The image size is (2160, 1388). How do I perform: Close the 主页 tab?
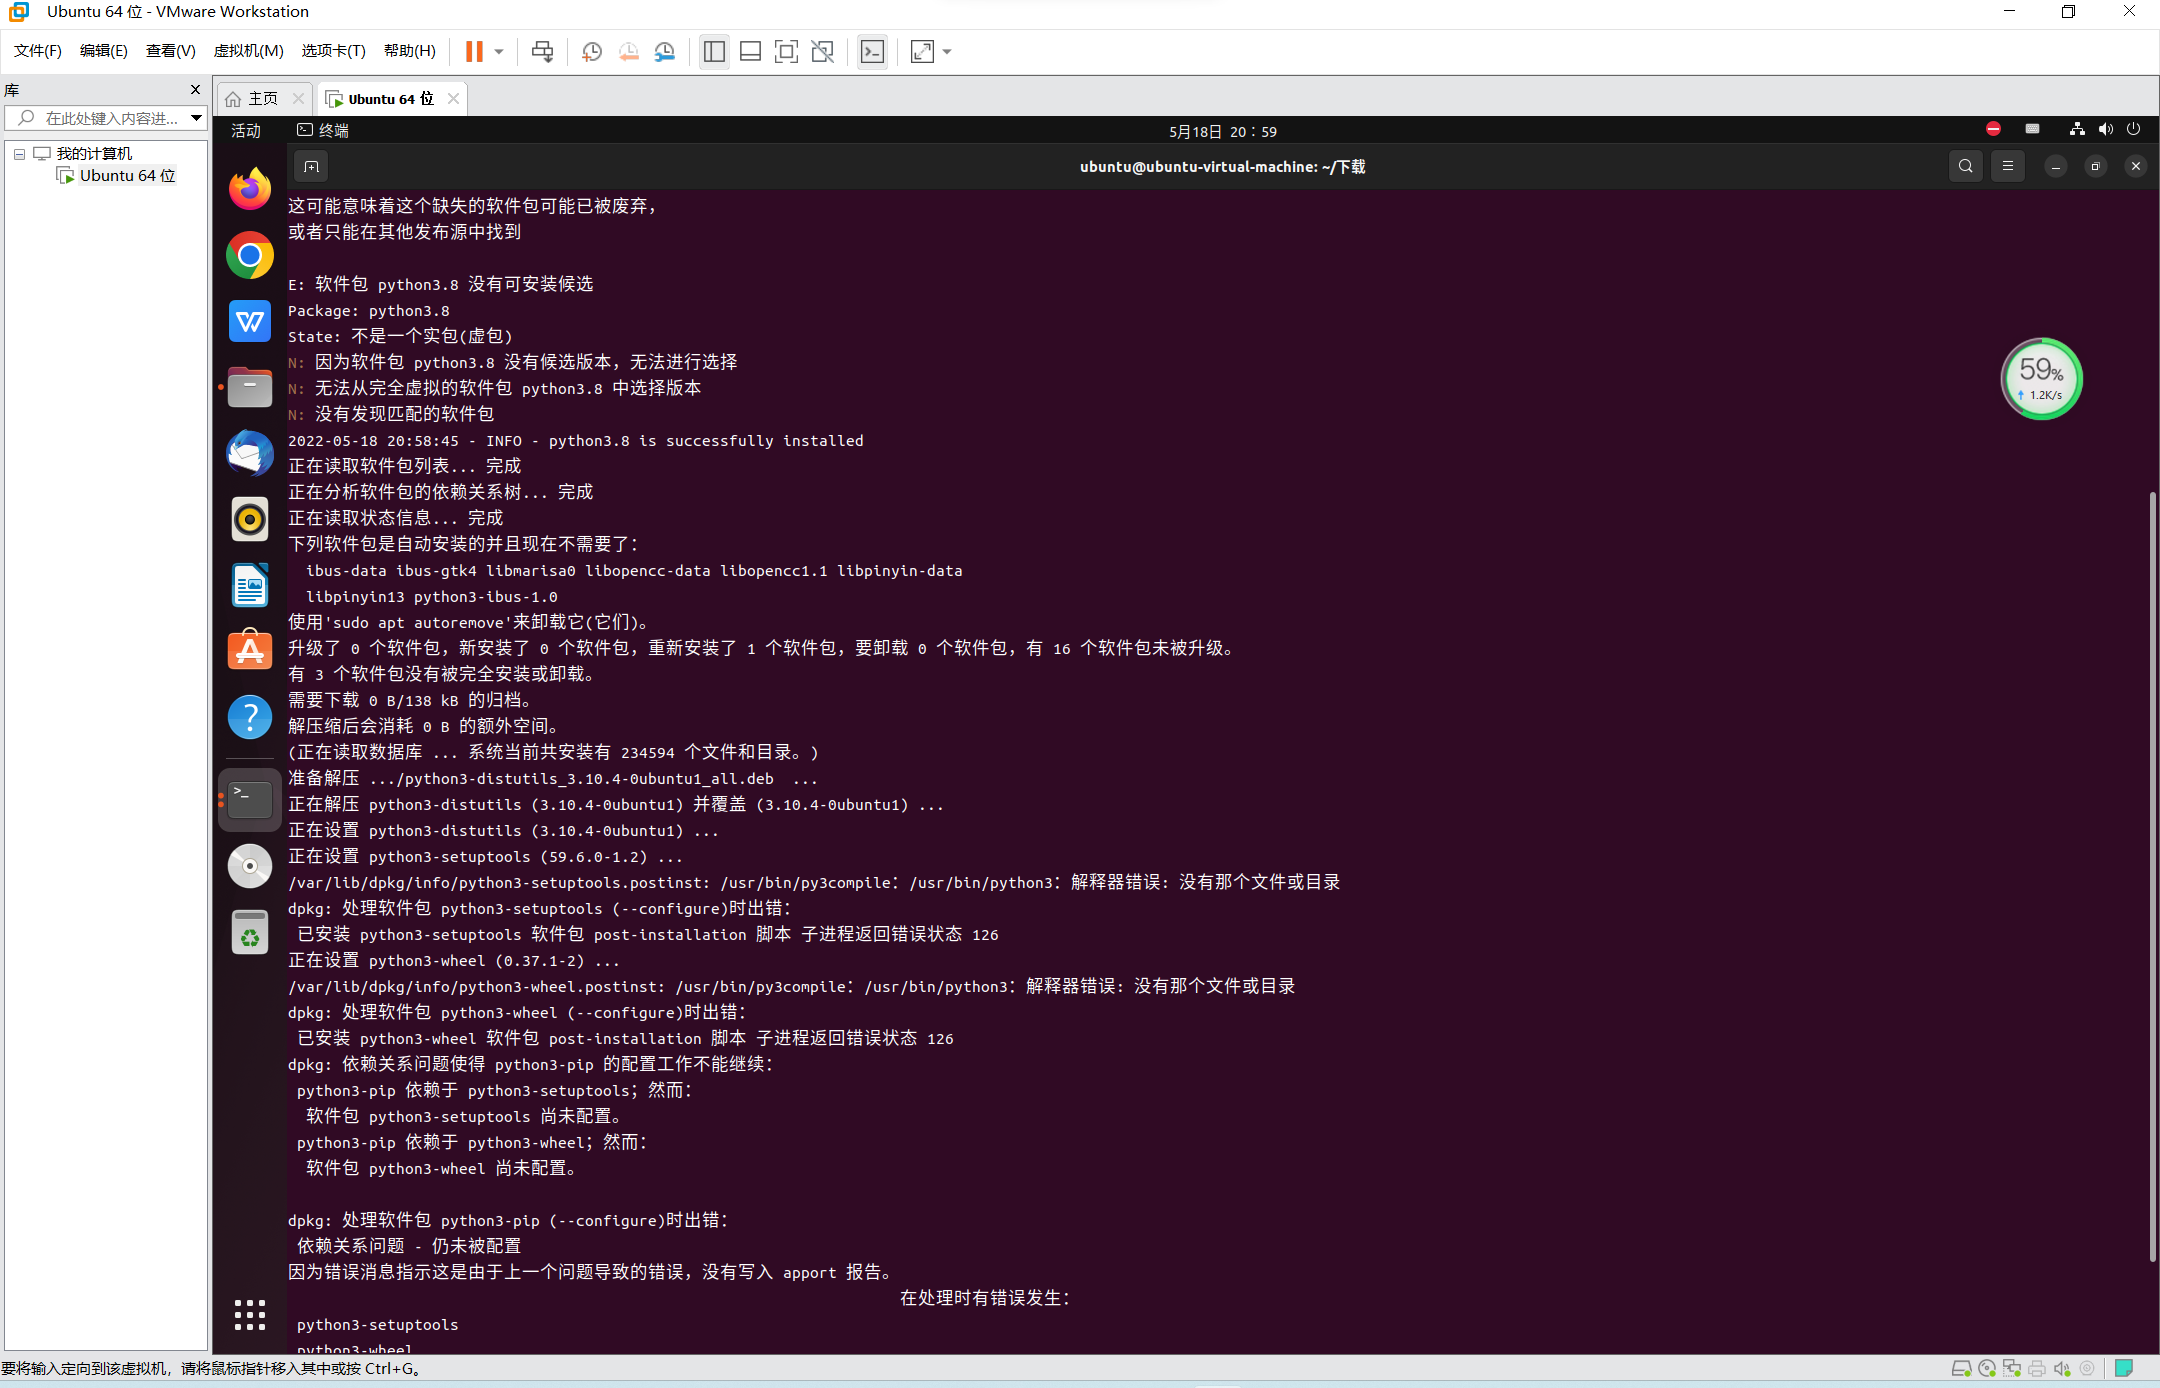tap(298, 98)
